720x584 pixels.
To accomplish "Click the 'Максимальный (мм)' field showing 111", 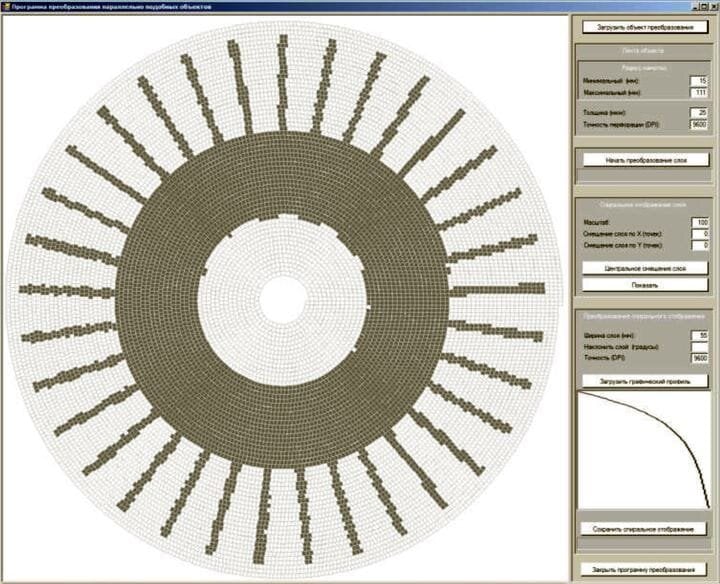I will pos(698,92).
